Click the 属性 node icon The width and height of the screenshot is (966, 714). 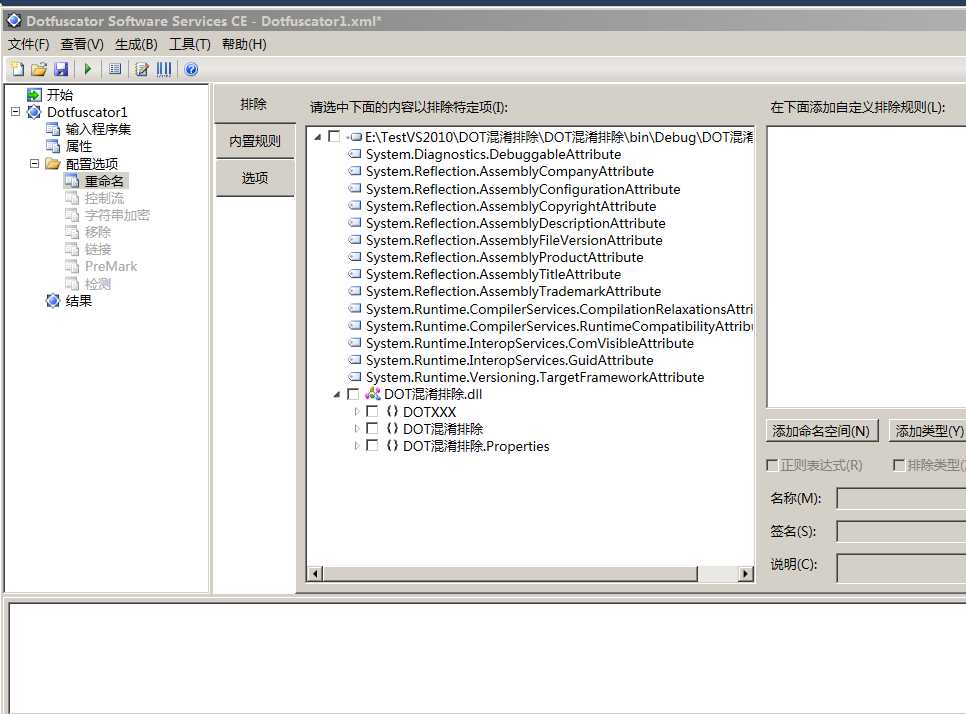[53, 146]
